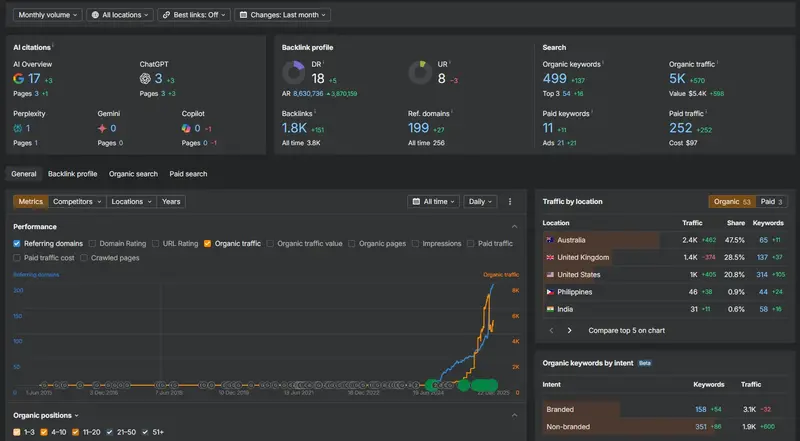
Task: Click the Copilot logo icon
Action: point(187,129)
